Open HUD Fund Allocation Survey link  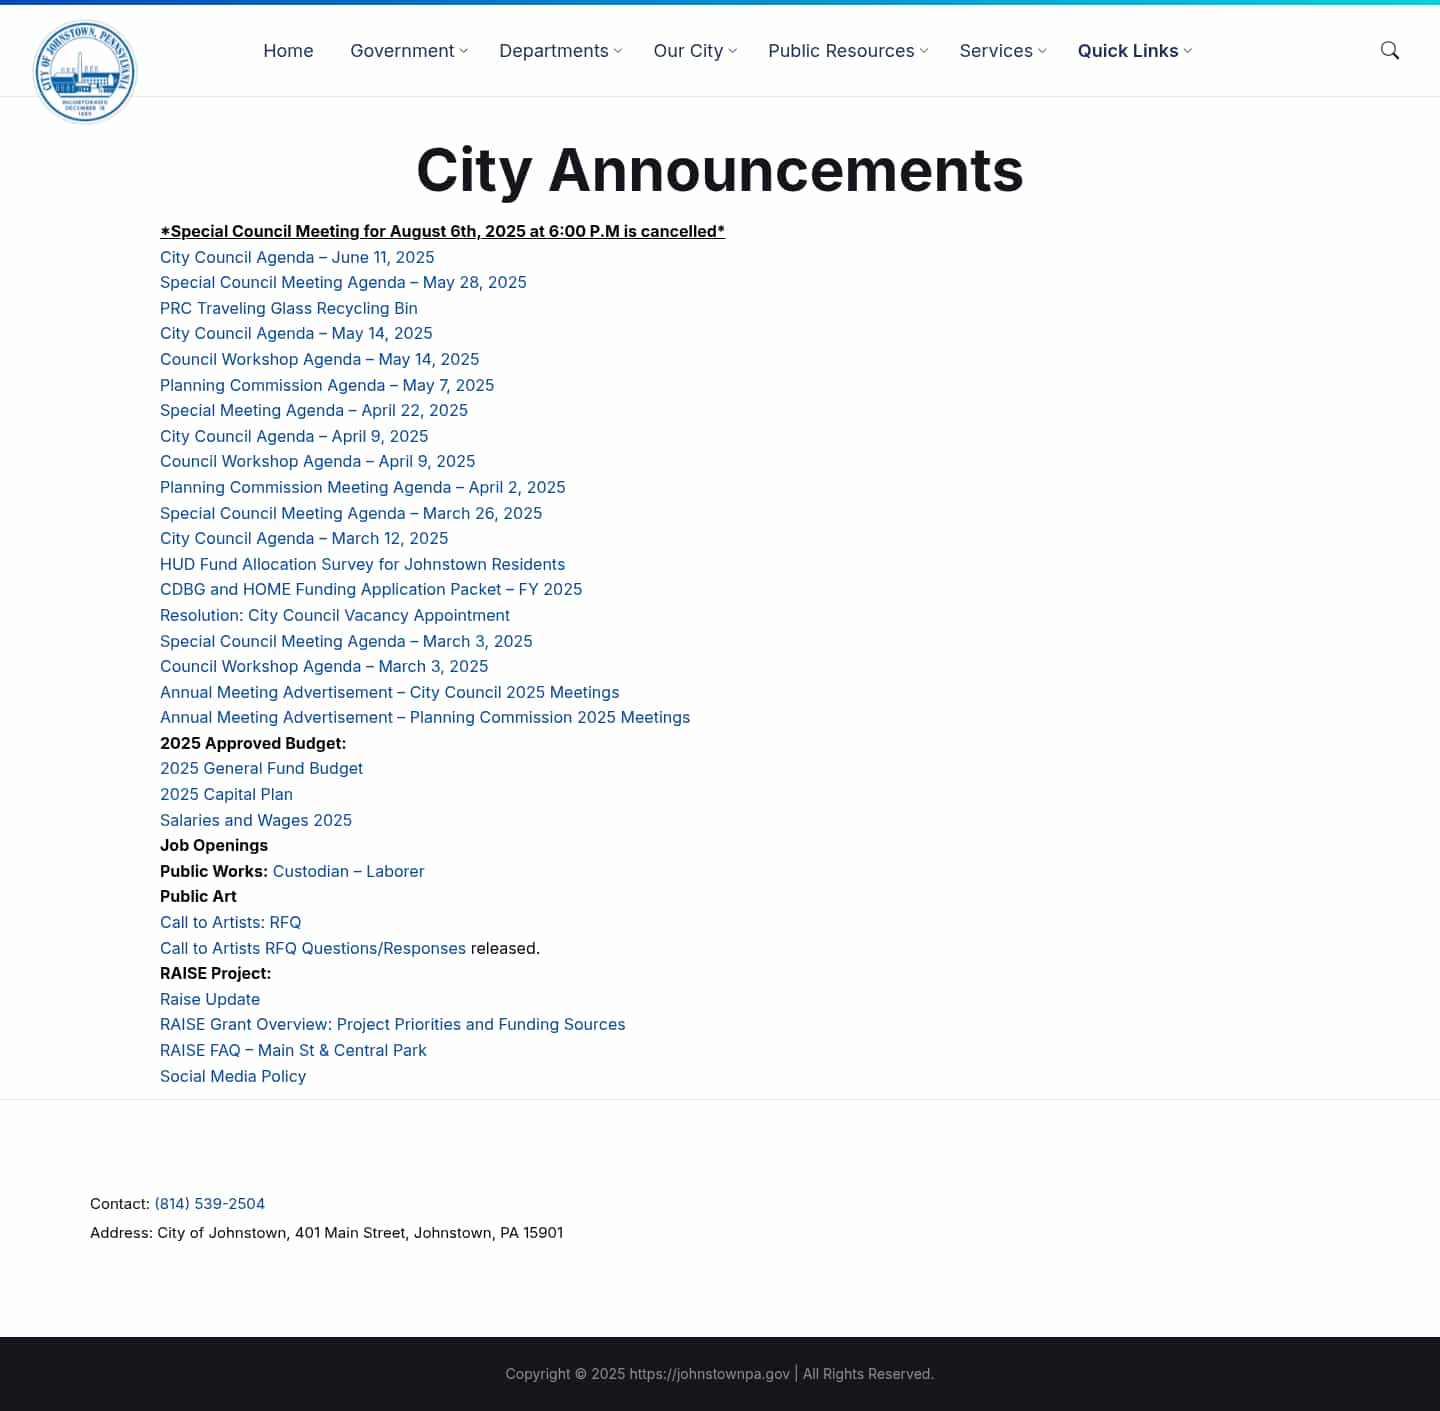coord(362,564)
